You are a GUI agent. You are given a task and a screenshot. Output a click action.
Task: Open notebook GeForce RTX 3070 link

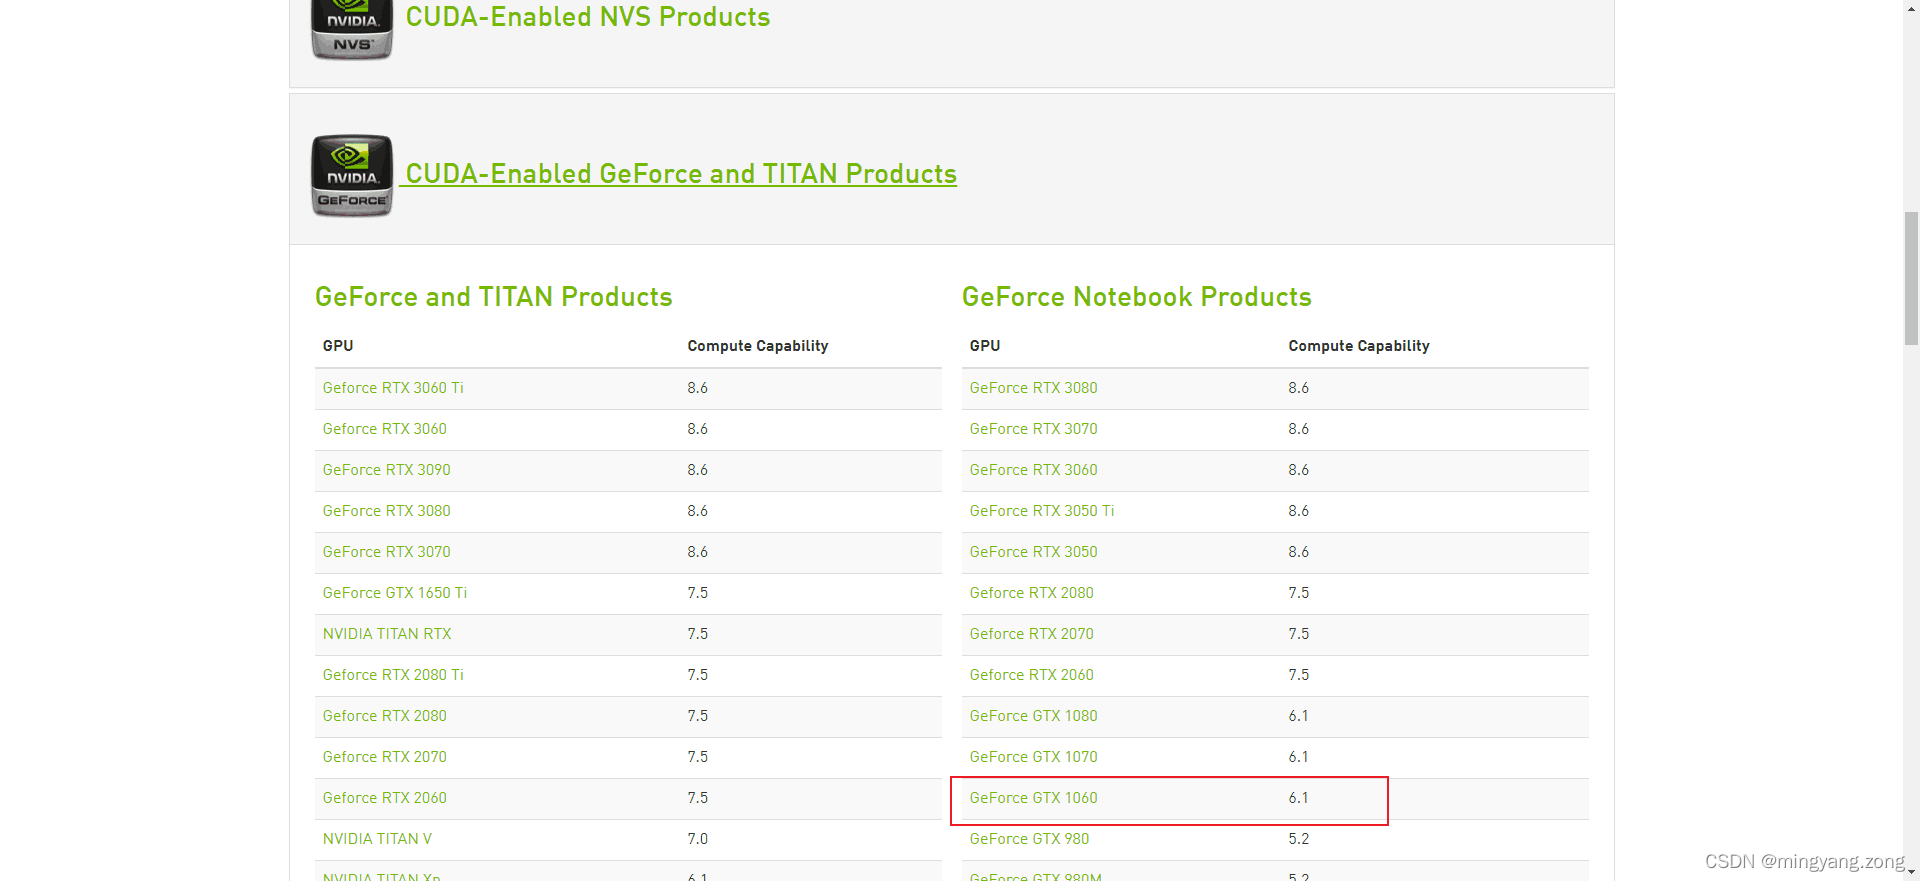pos(1033,429)
